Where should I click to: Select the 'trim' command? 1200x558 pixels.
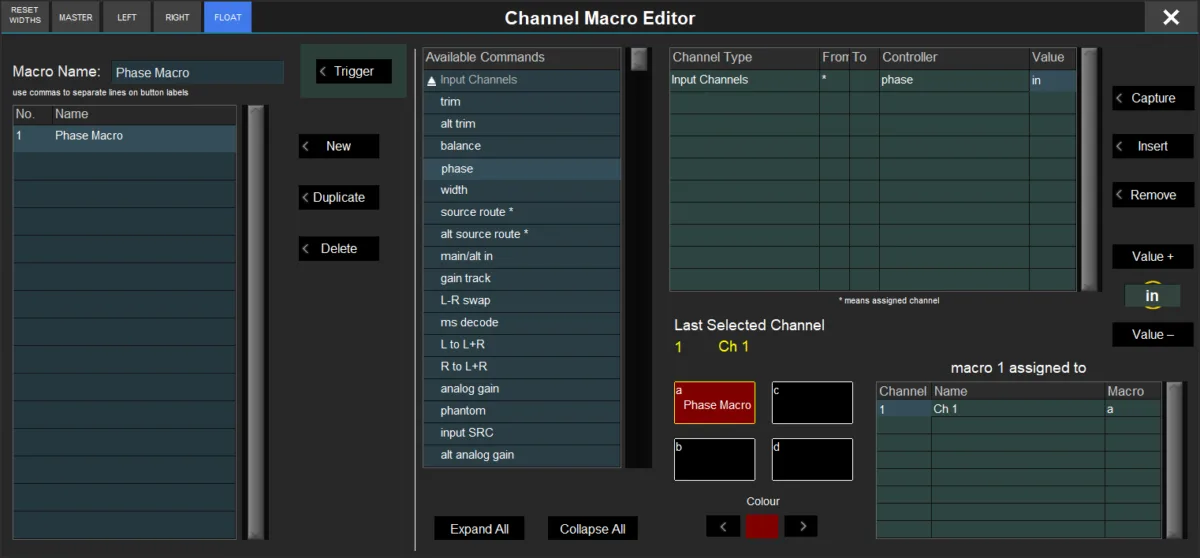(x=521, y=102)
